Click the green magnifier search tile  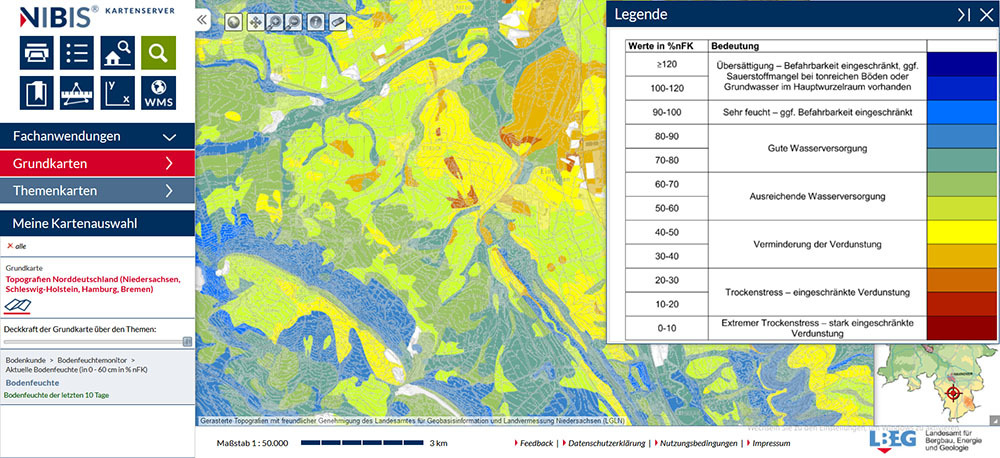click(158, 51)
